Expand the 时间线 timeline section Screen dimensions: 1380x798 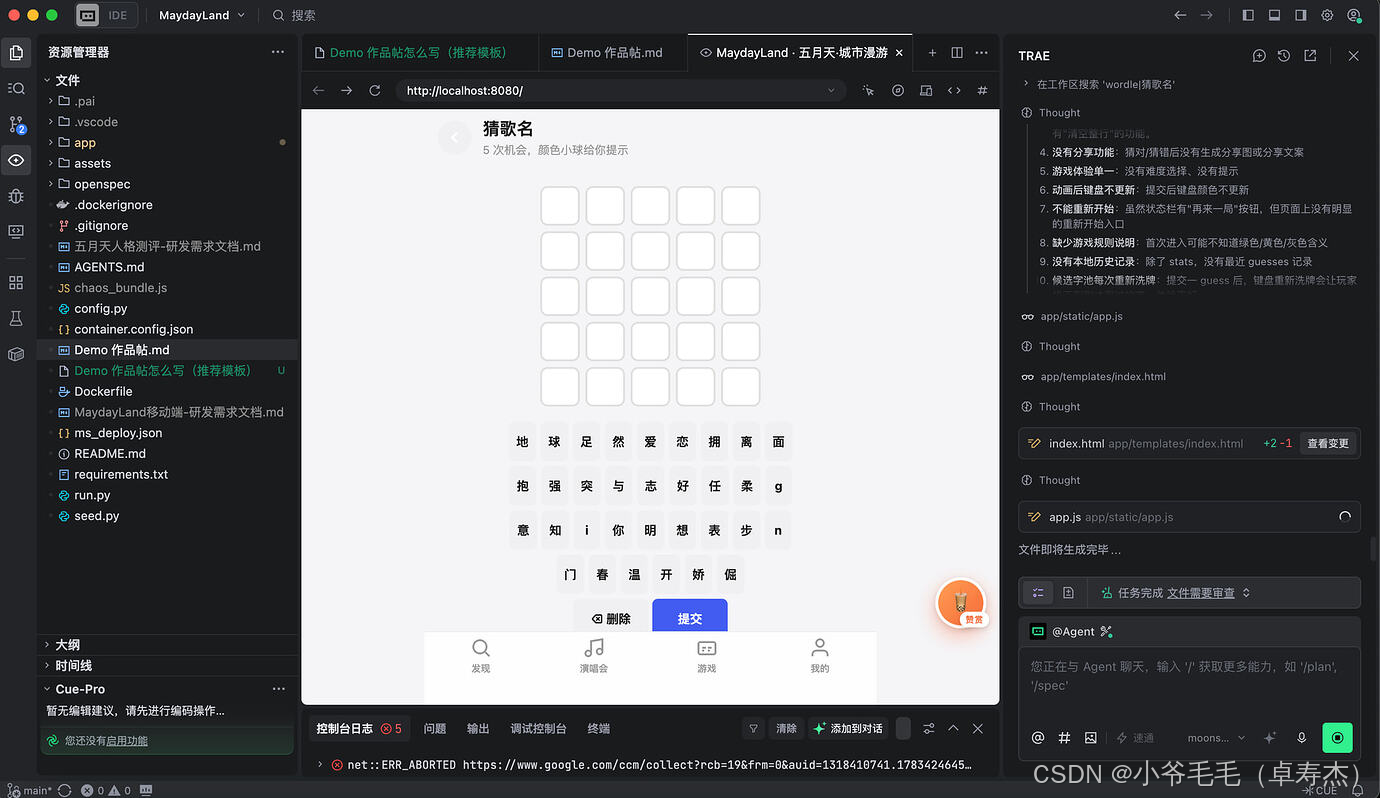pyautogui.click(x=74, y=665)
